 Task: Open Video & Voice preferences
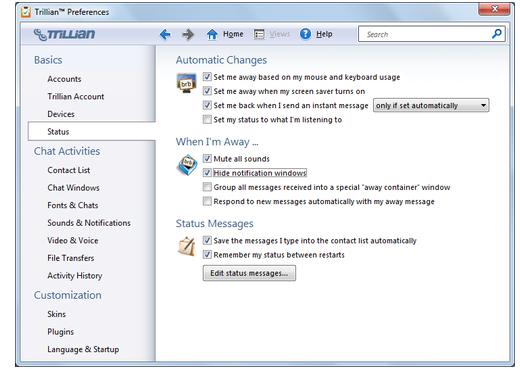[73, 240]
